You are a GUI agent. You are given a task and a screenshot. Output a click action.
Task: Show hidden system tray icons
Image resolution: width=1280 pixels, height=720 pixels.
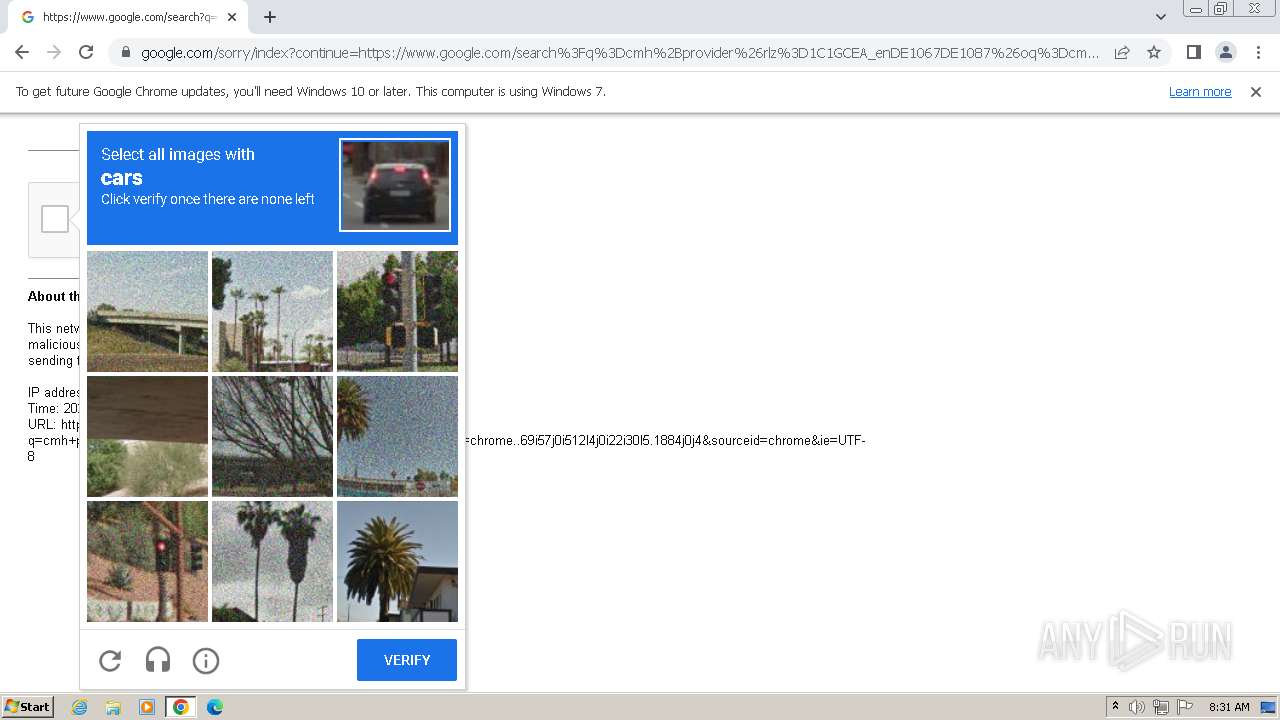click(1116, 707)
